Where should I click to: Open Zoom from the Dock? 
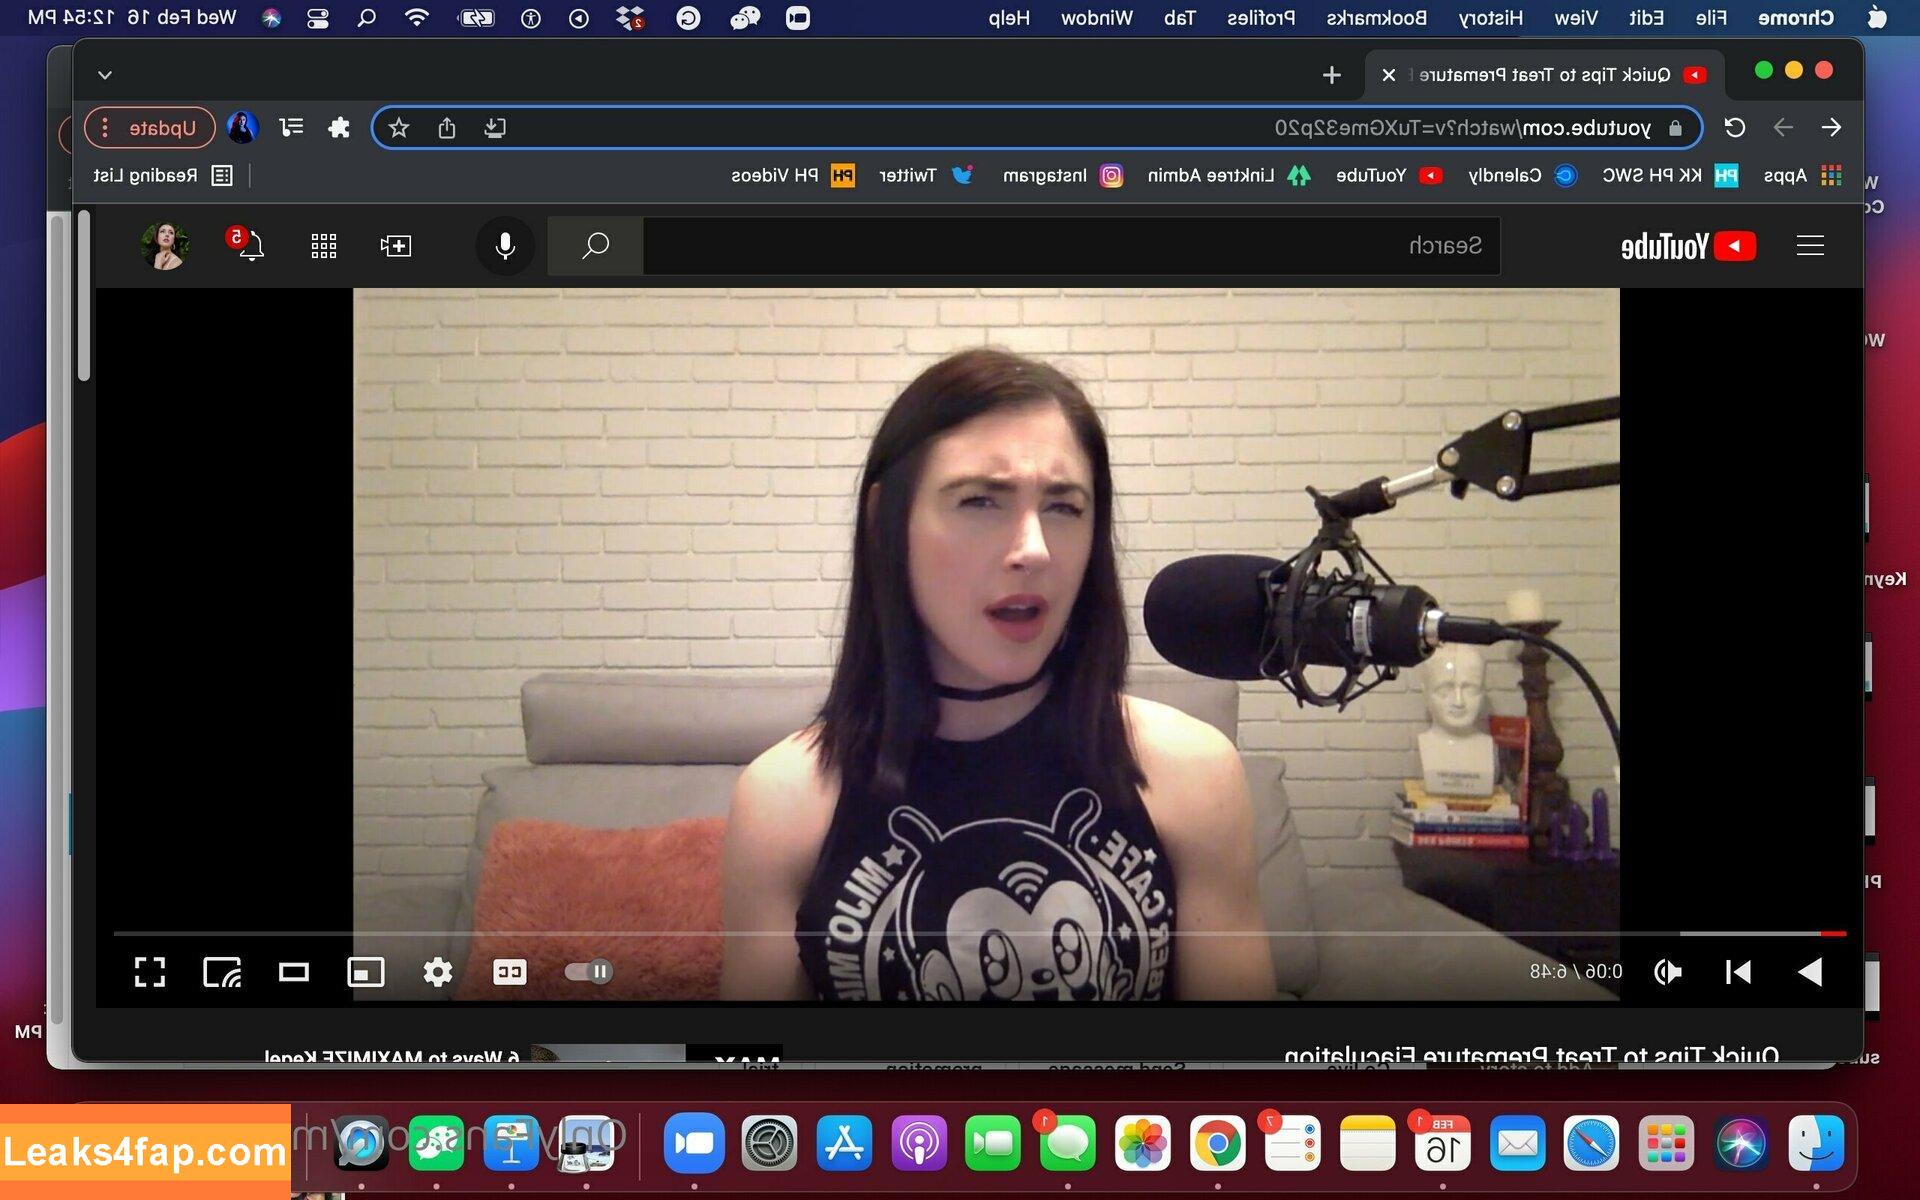pyautogui.click(x=694, y=1143)
